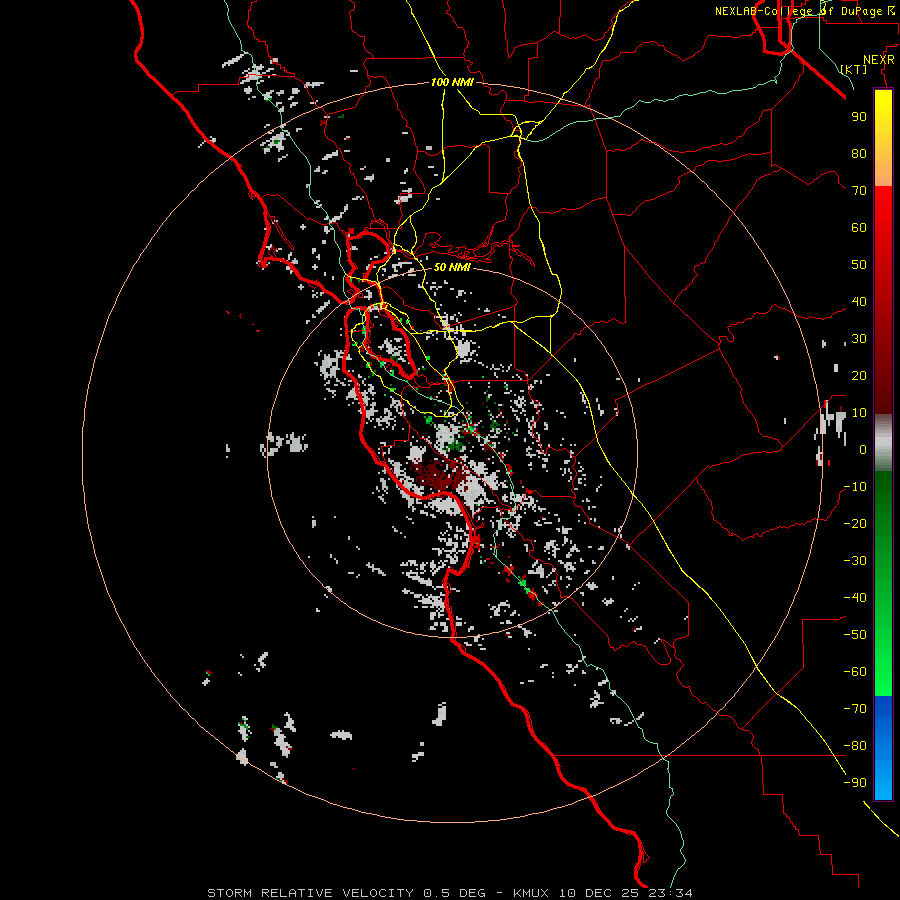Click the 0 value on the velocity scale
This screenshot has width=900, height=900.
point(863,449)
